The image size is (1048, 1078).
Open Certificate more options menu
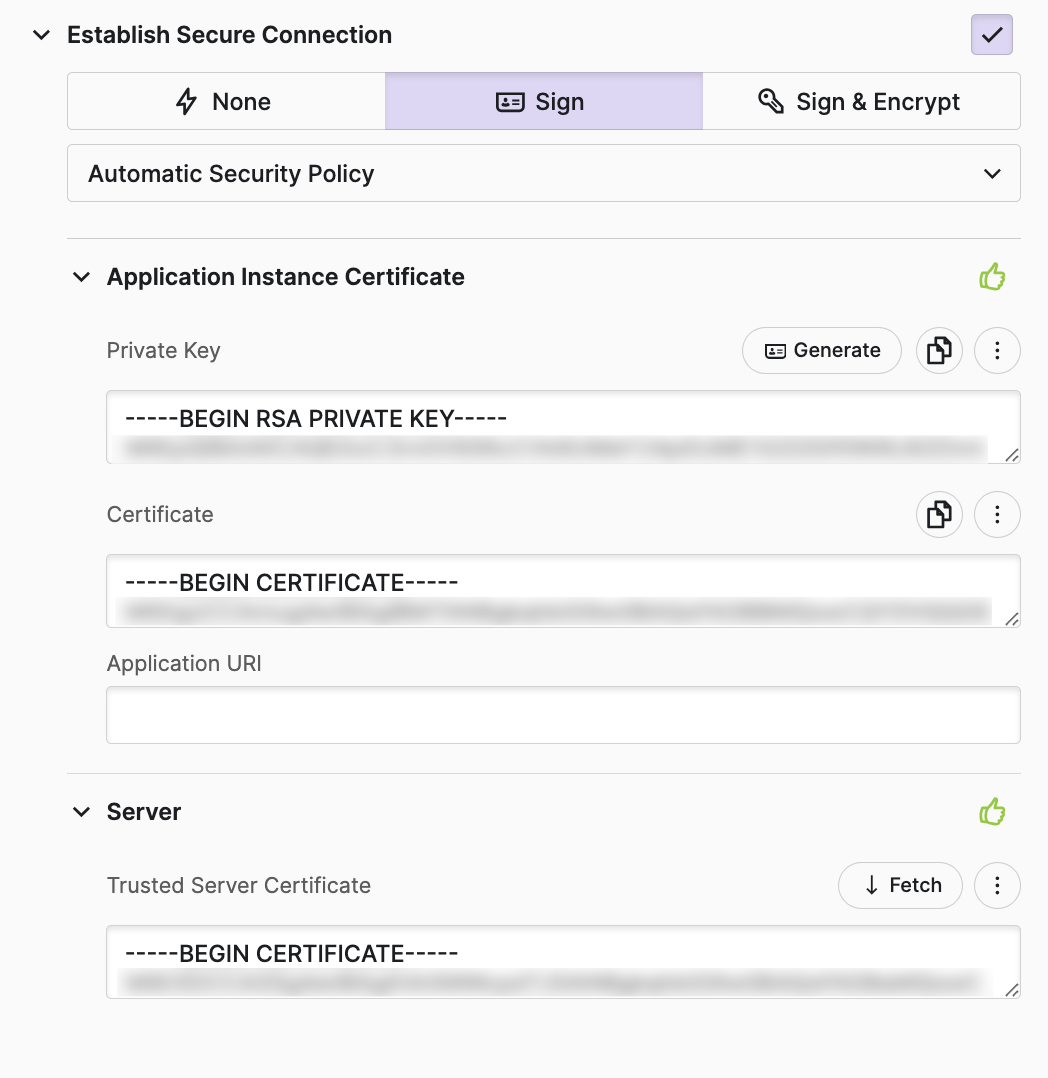click(x=997, y=515)
